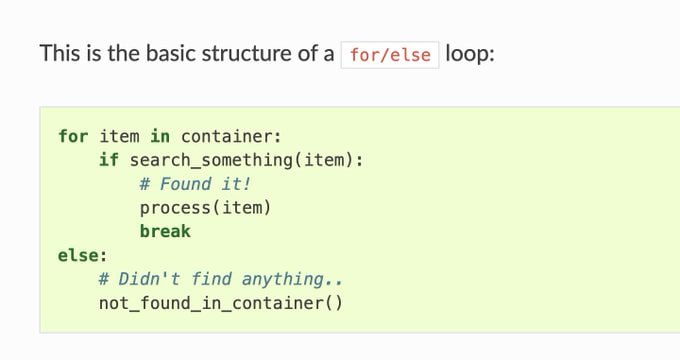Click the bold 'break' statement
The image size is (680, 360).
(165, 231)
